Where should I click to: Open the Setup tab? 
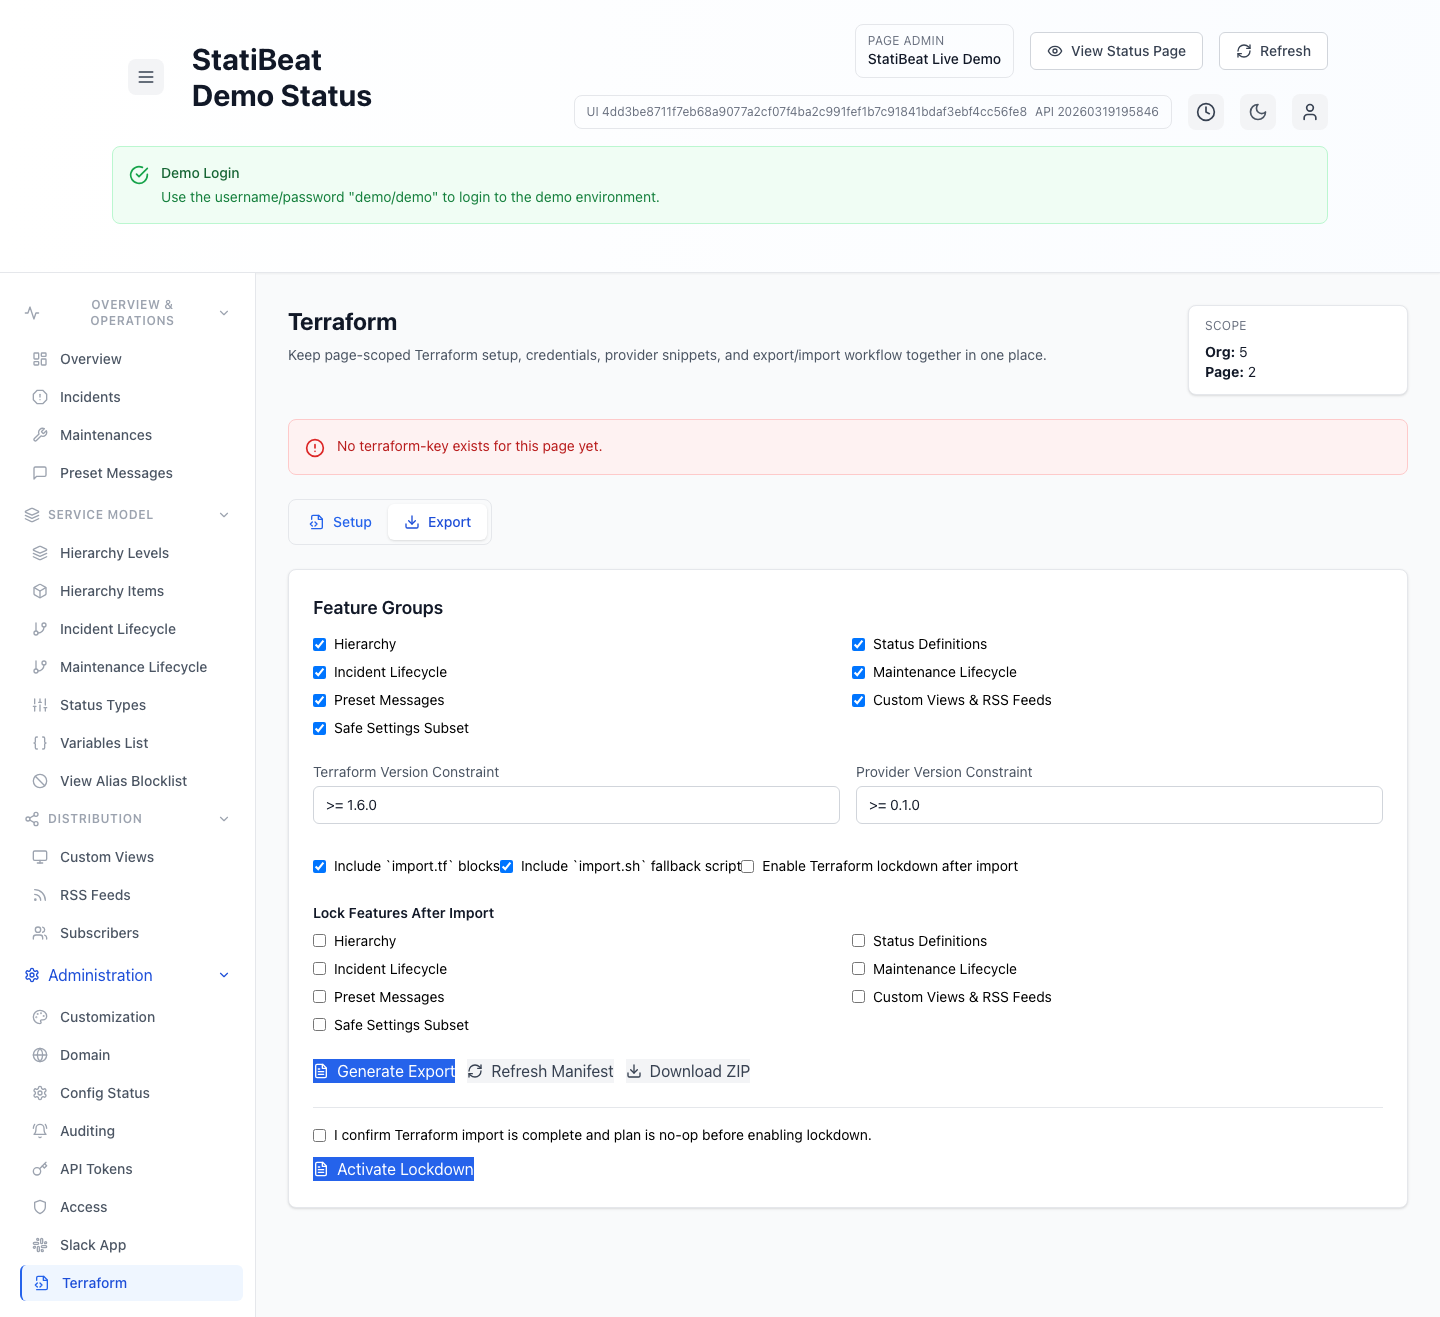340,521
